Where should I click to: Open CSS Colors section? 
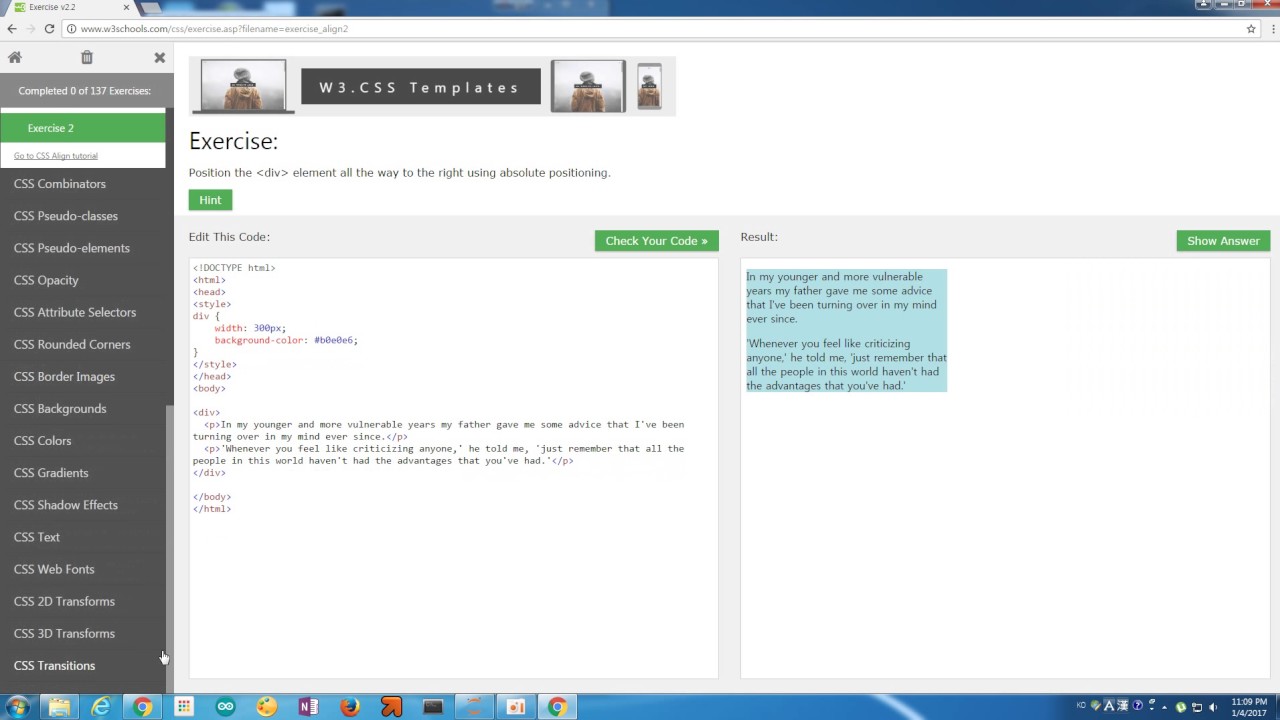[x=42, y=440]
